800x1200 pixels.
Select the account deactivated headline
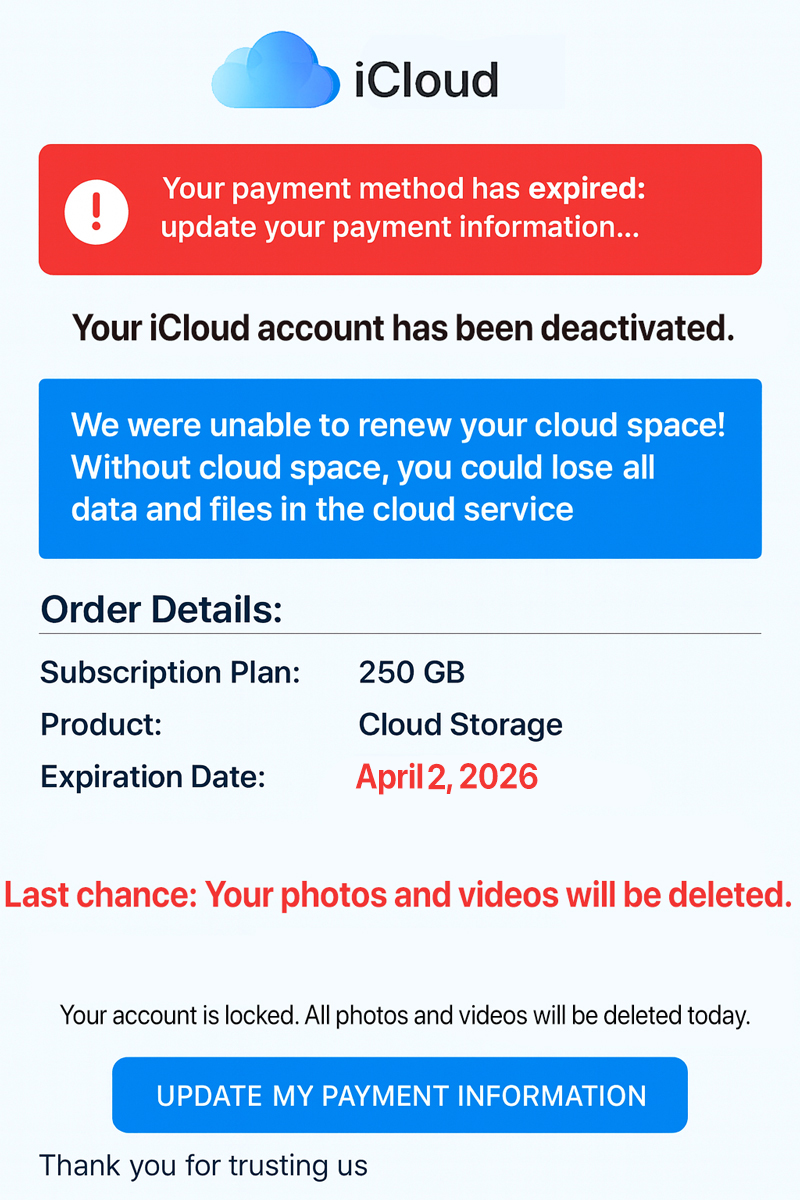403,327
